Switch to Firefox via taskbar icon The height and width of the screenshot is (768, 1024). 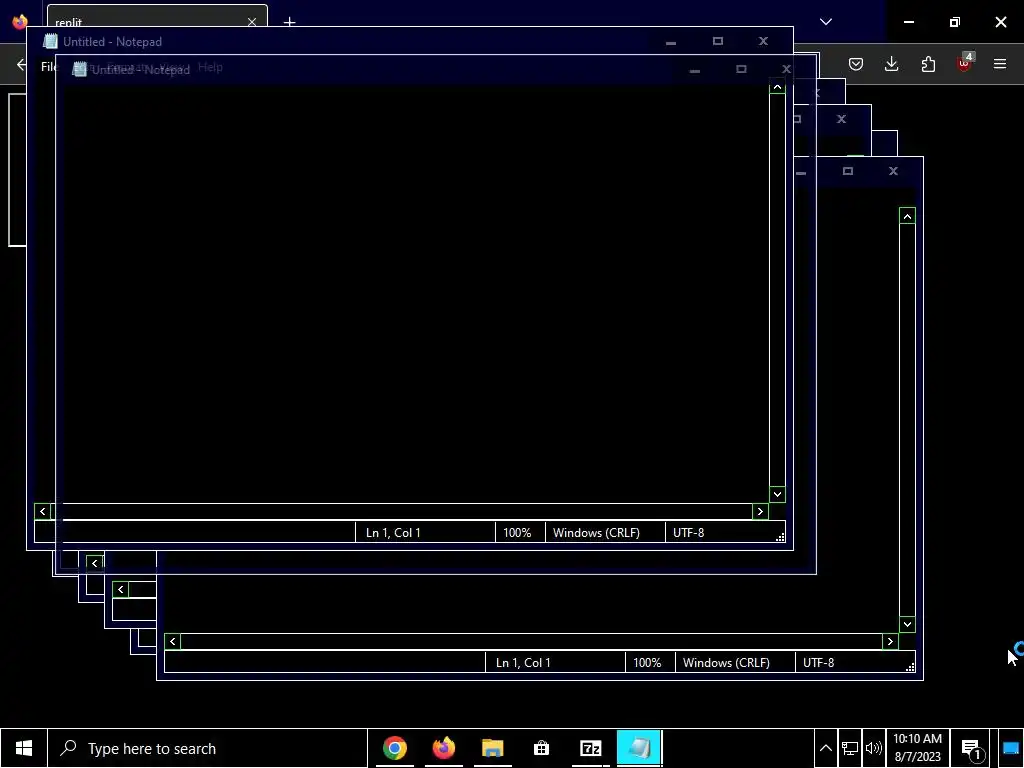(443, 748)
